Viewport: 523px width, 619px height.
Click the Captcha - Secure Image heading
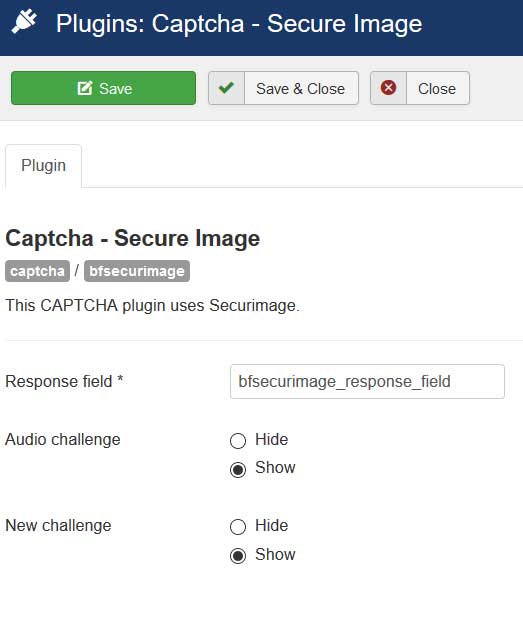(x=133, y=238)
